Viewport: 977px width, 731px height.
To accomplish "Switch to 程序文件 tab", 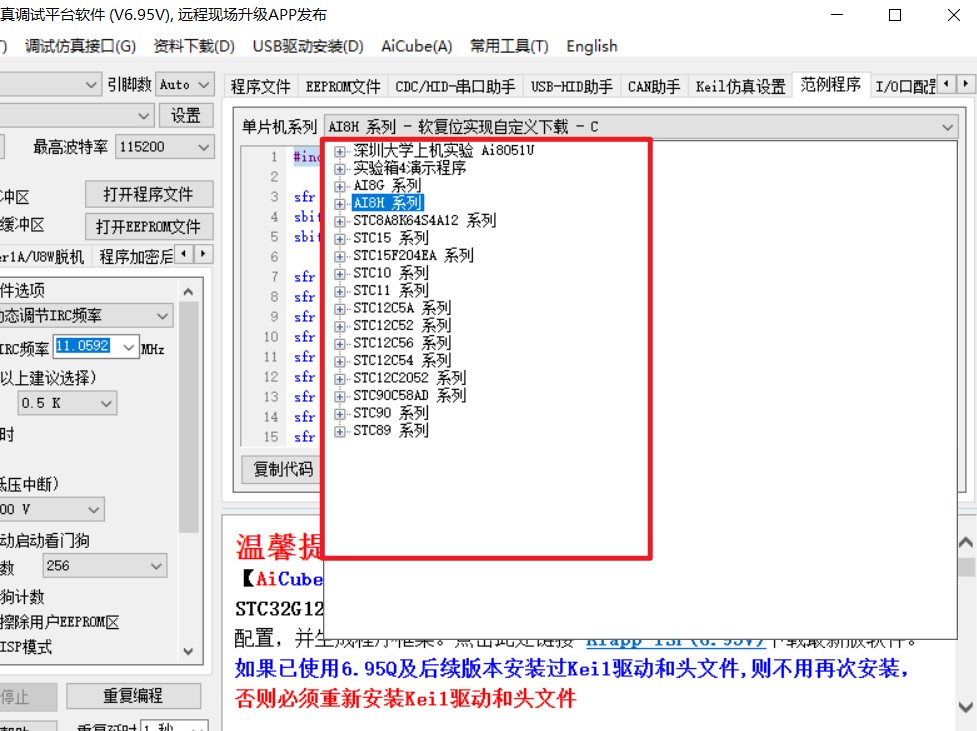I will 260,87.
